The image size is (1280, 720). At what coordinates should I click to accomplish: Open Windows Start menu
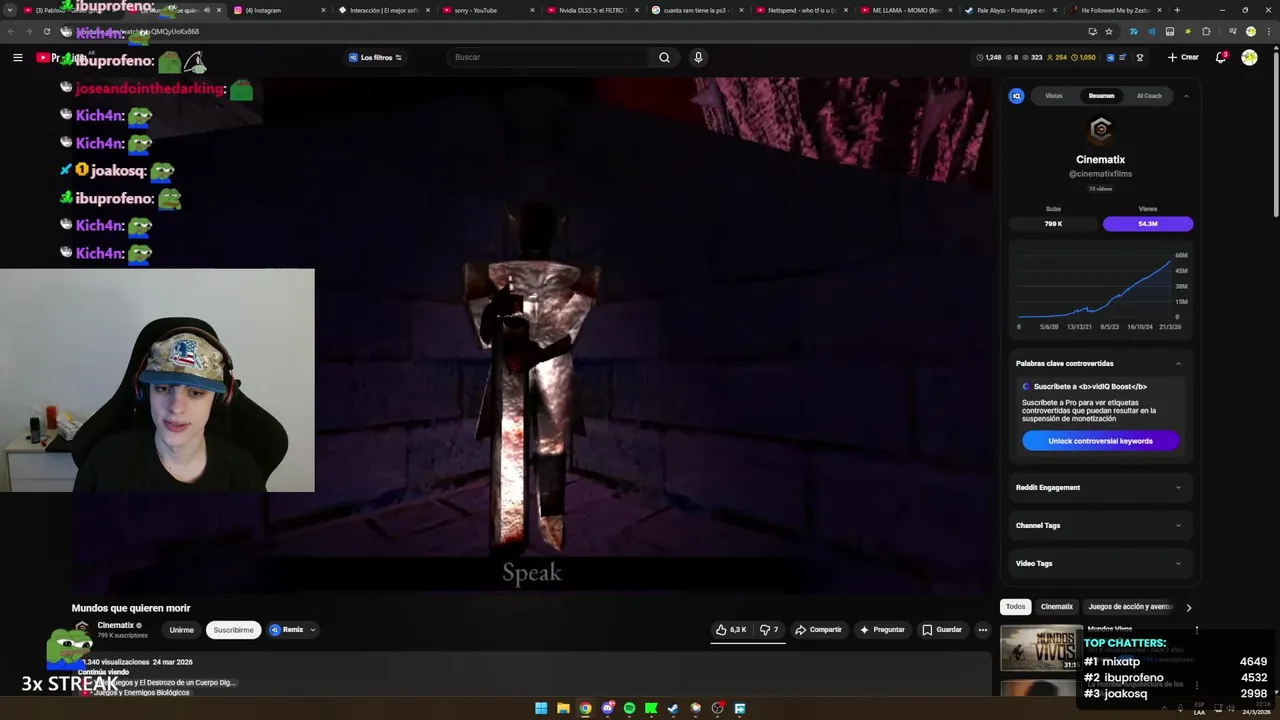[x=541, y=708]
